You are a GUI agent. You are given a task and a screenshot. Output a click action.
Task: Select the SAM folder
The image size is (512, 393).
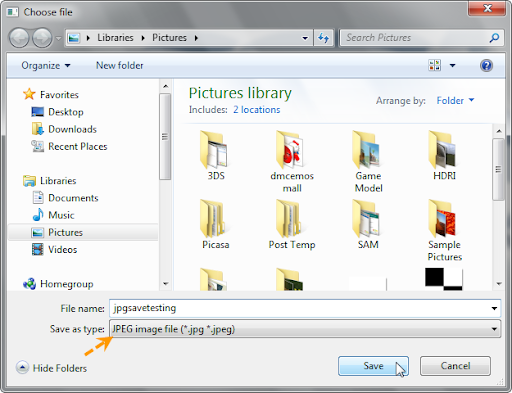[368, 224]
